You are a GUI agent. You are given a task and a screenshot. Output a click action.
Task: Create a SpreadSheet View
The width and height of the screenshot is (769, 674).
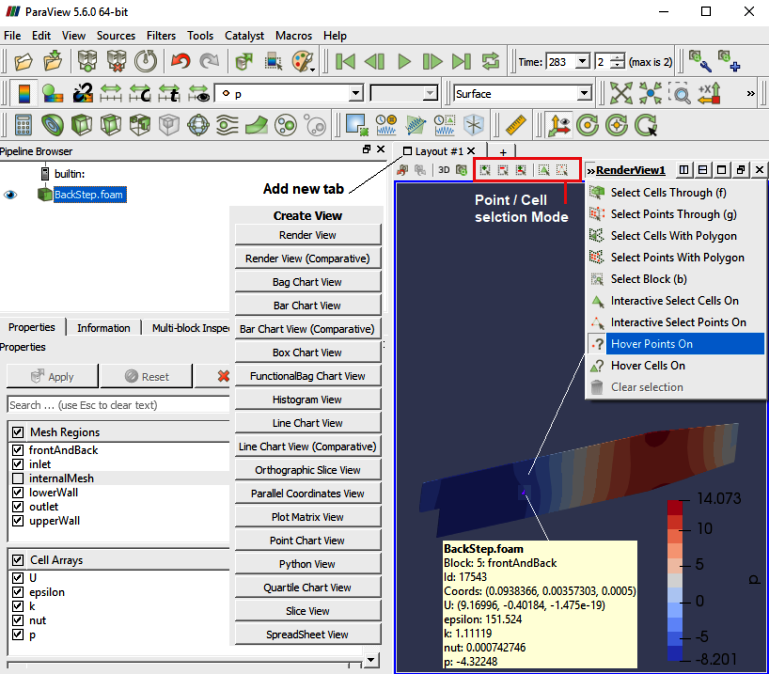coord(308,635)
